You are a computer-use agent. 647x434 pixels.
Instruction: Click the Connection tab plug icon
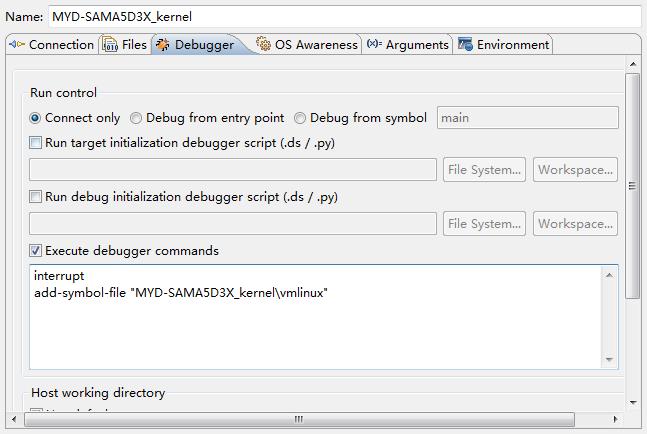[x=17, y=44]
